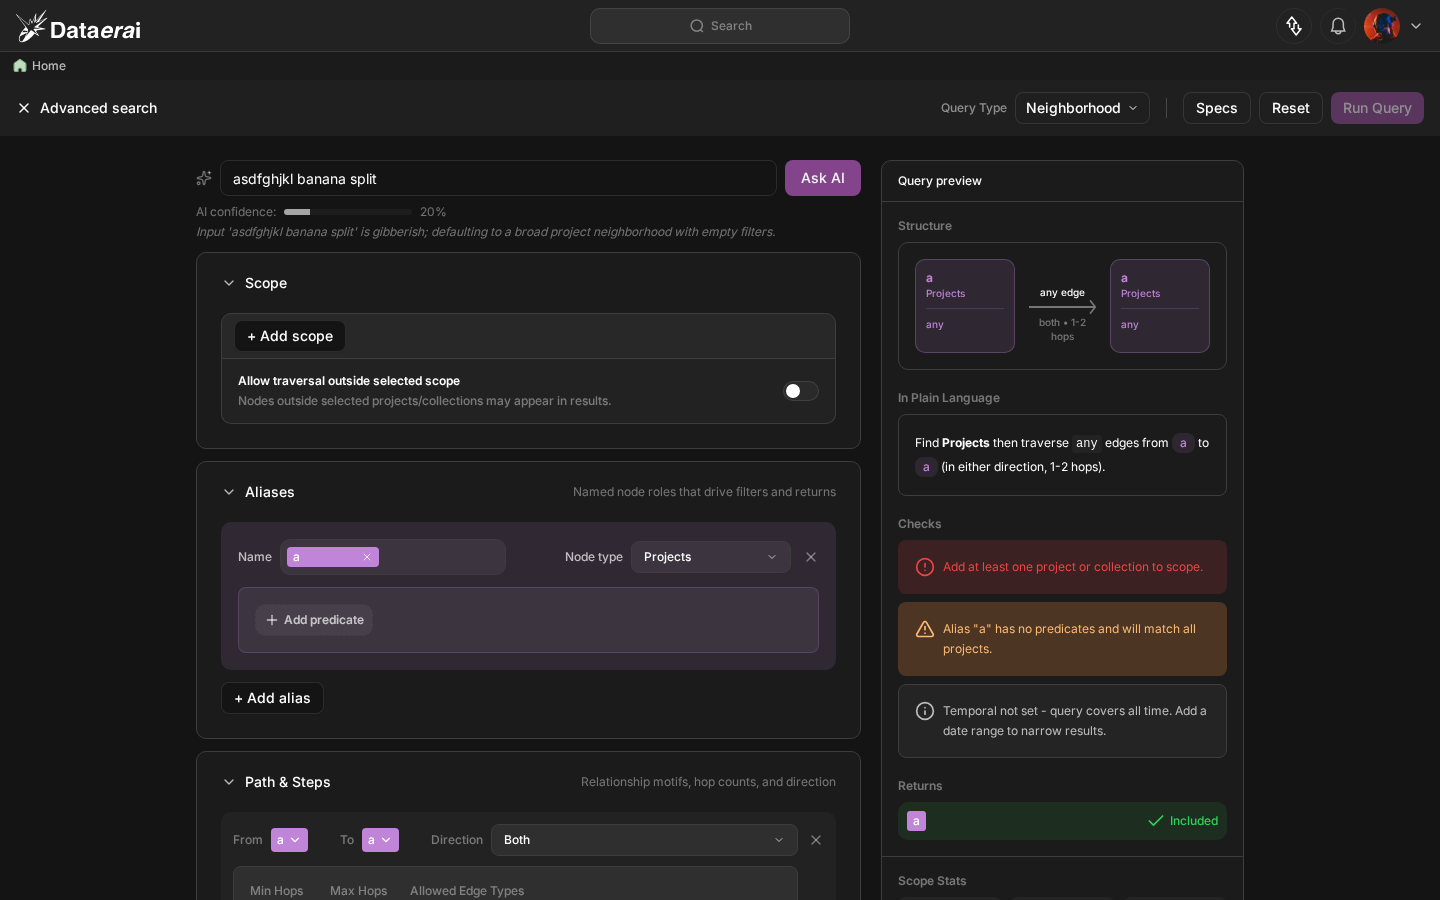Click Add predicate
This screenshot has width=1440, height=900.
click(314, 620)
